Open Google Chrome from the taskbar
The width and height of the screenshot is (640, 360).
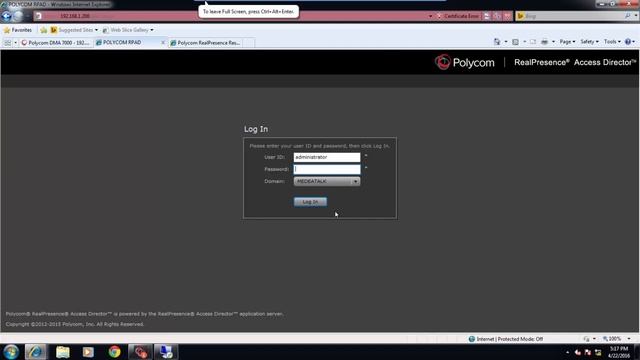coord(114,352)
